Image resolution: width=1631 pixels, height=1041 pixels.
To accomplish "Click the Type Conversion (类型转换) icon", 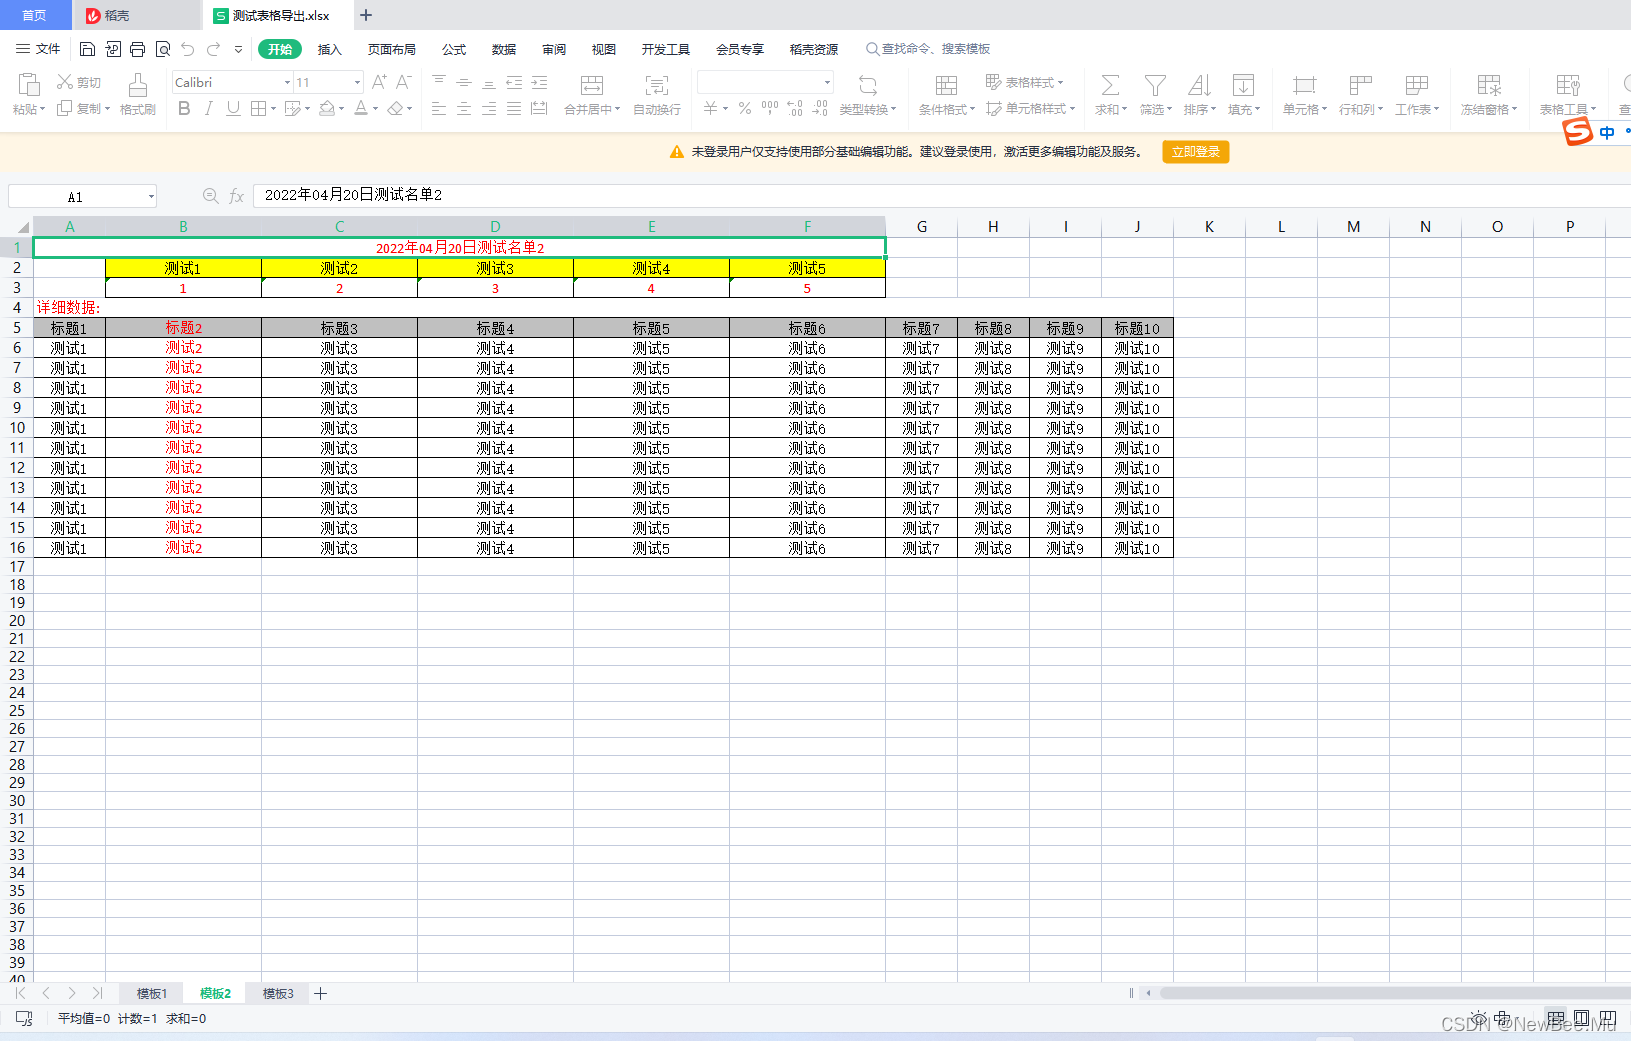I will 868,85.
